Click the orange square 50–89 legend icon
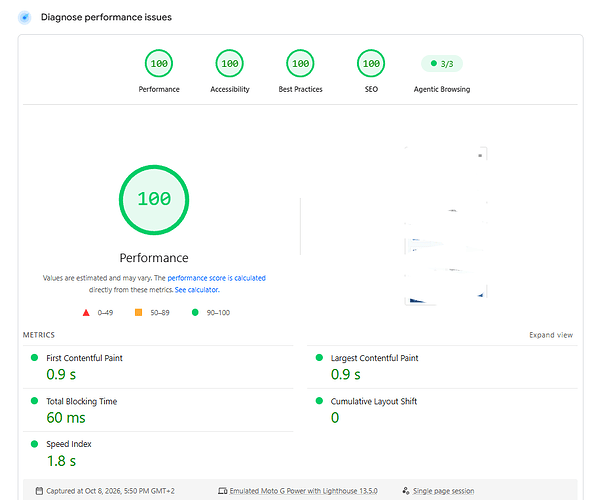611x500 pixels. pos(138,313)
